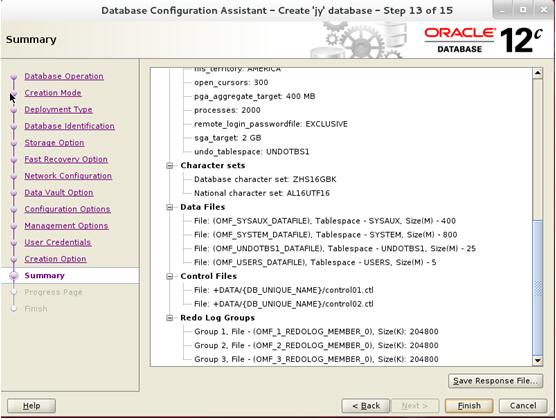The width and height of the screenshot is (556, 420).
Task: Select Redo Log Group 2 row
Action: (x=316, y=346)
